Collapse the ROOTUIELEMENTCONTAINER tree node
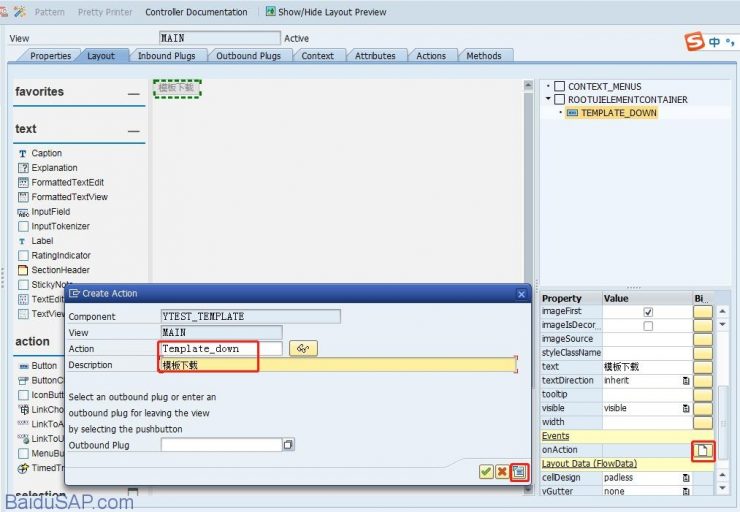This screenshot has width=740, height=512. click(x=548, y=100)
